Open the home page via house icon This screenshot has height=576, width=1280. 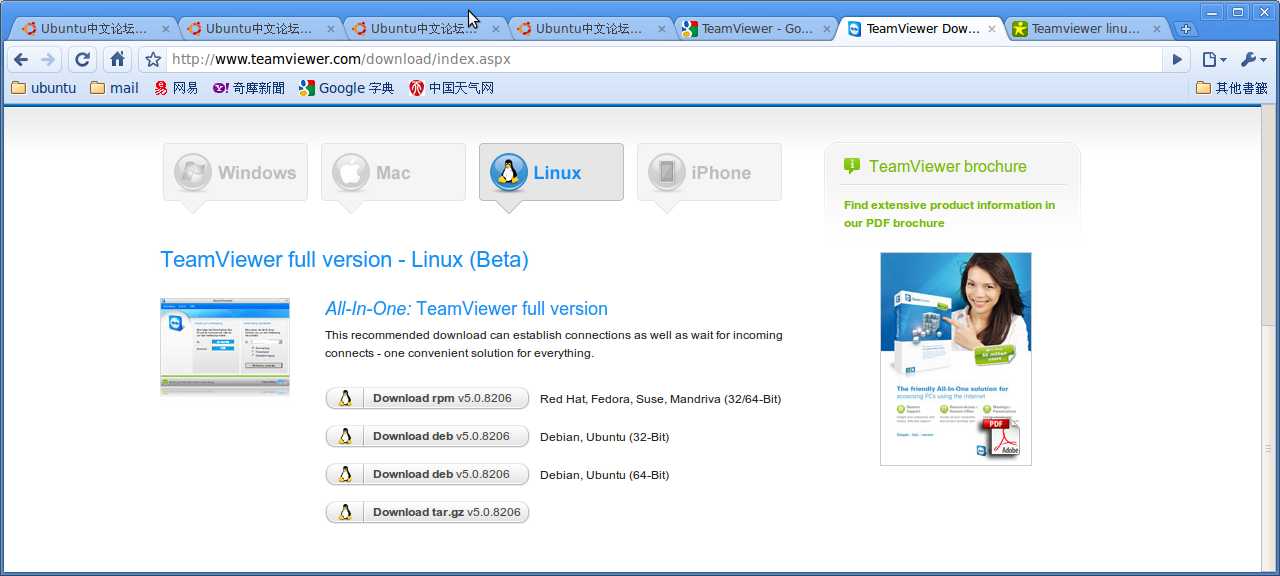point(117,59)
